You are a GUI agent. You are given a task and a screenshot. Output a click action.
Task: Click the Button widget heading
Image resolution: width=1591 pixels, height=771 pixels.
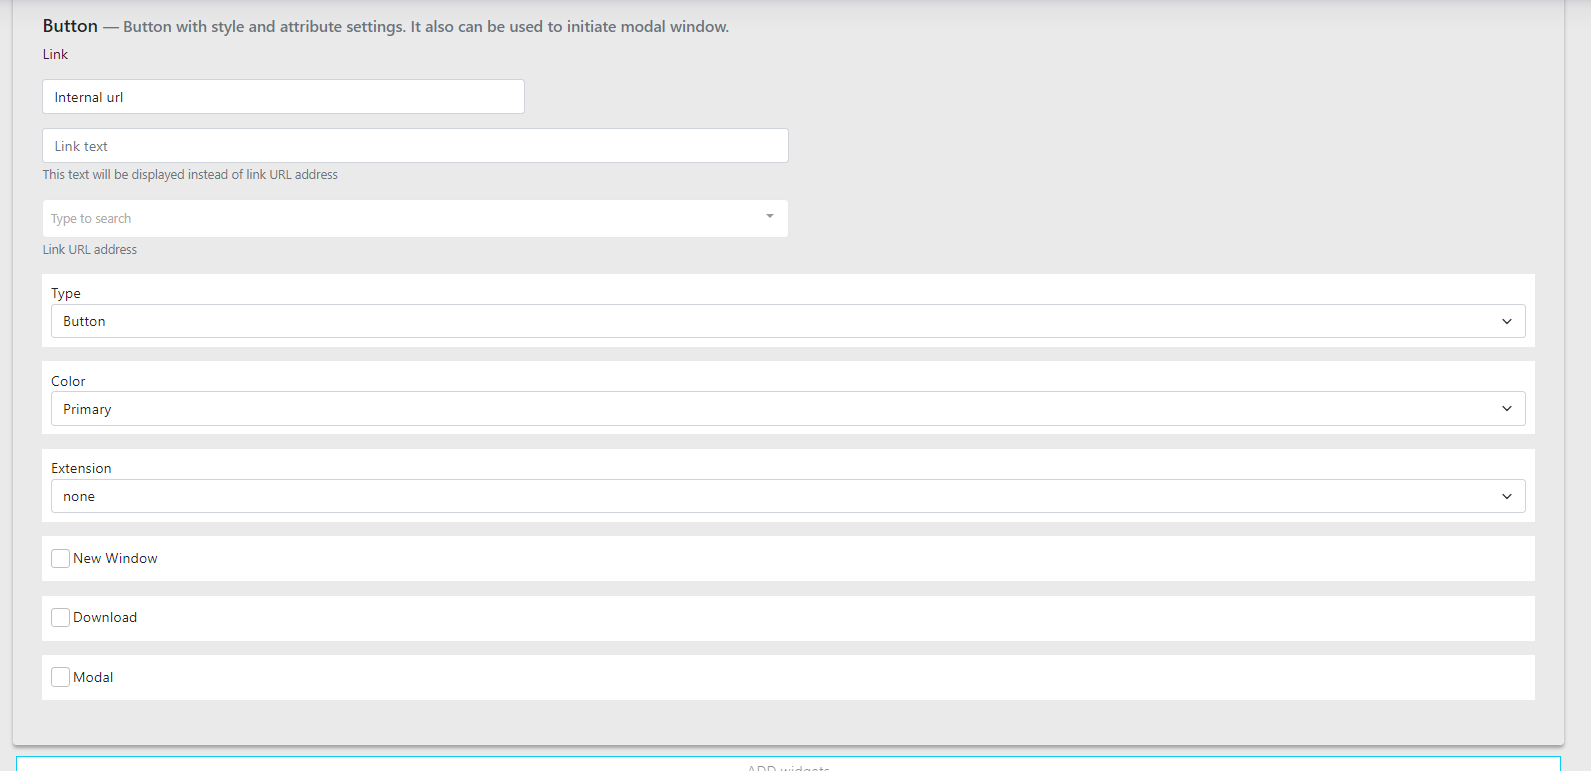(70, 26)
